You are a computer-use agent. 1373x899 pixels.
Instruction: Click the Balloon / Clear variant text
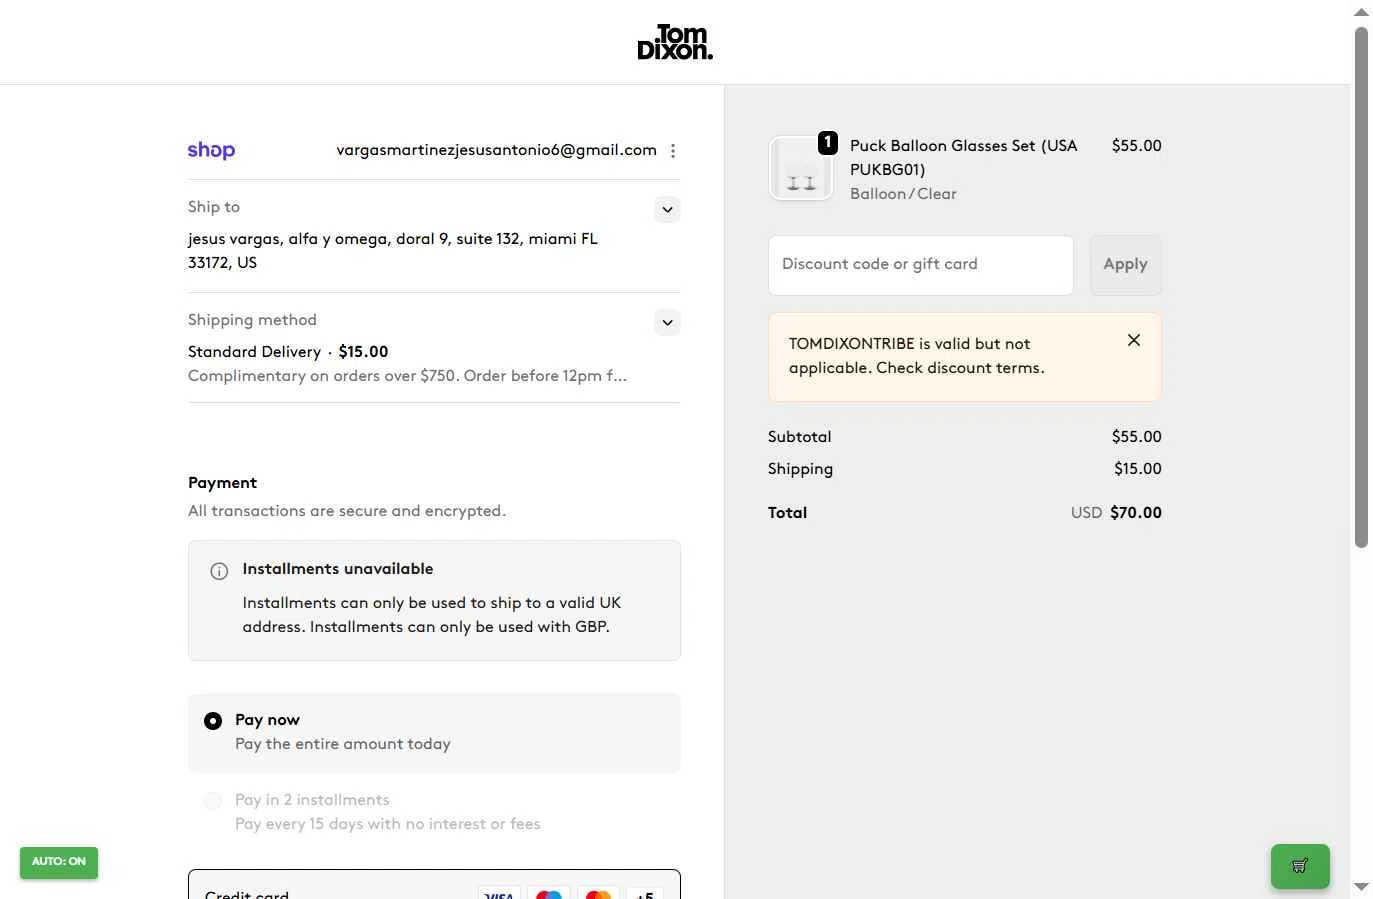pyautogui.click(x=903, y=194)
